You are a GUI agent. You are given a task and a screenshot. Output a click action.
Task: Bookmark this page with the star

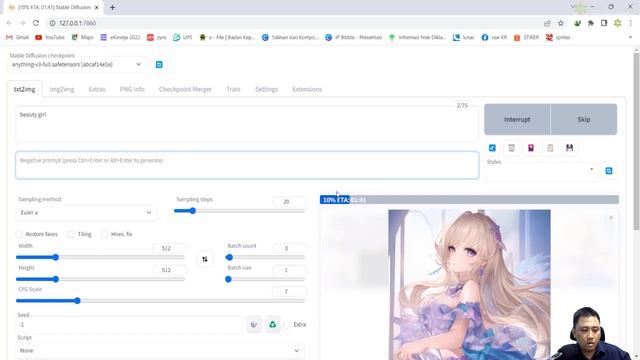pos(561,23)
